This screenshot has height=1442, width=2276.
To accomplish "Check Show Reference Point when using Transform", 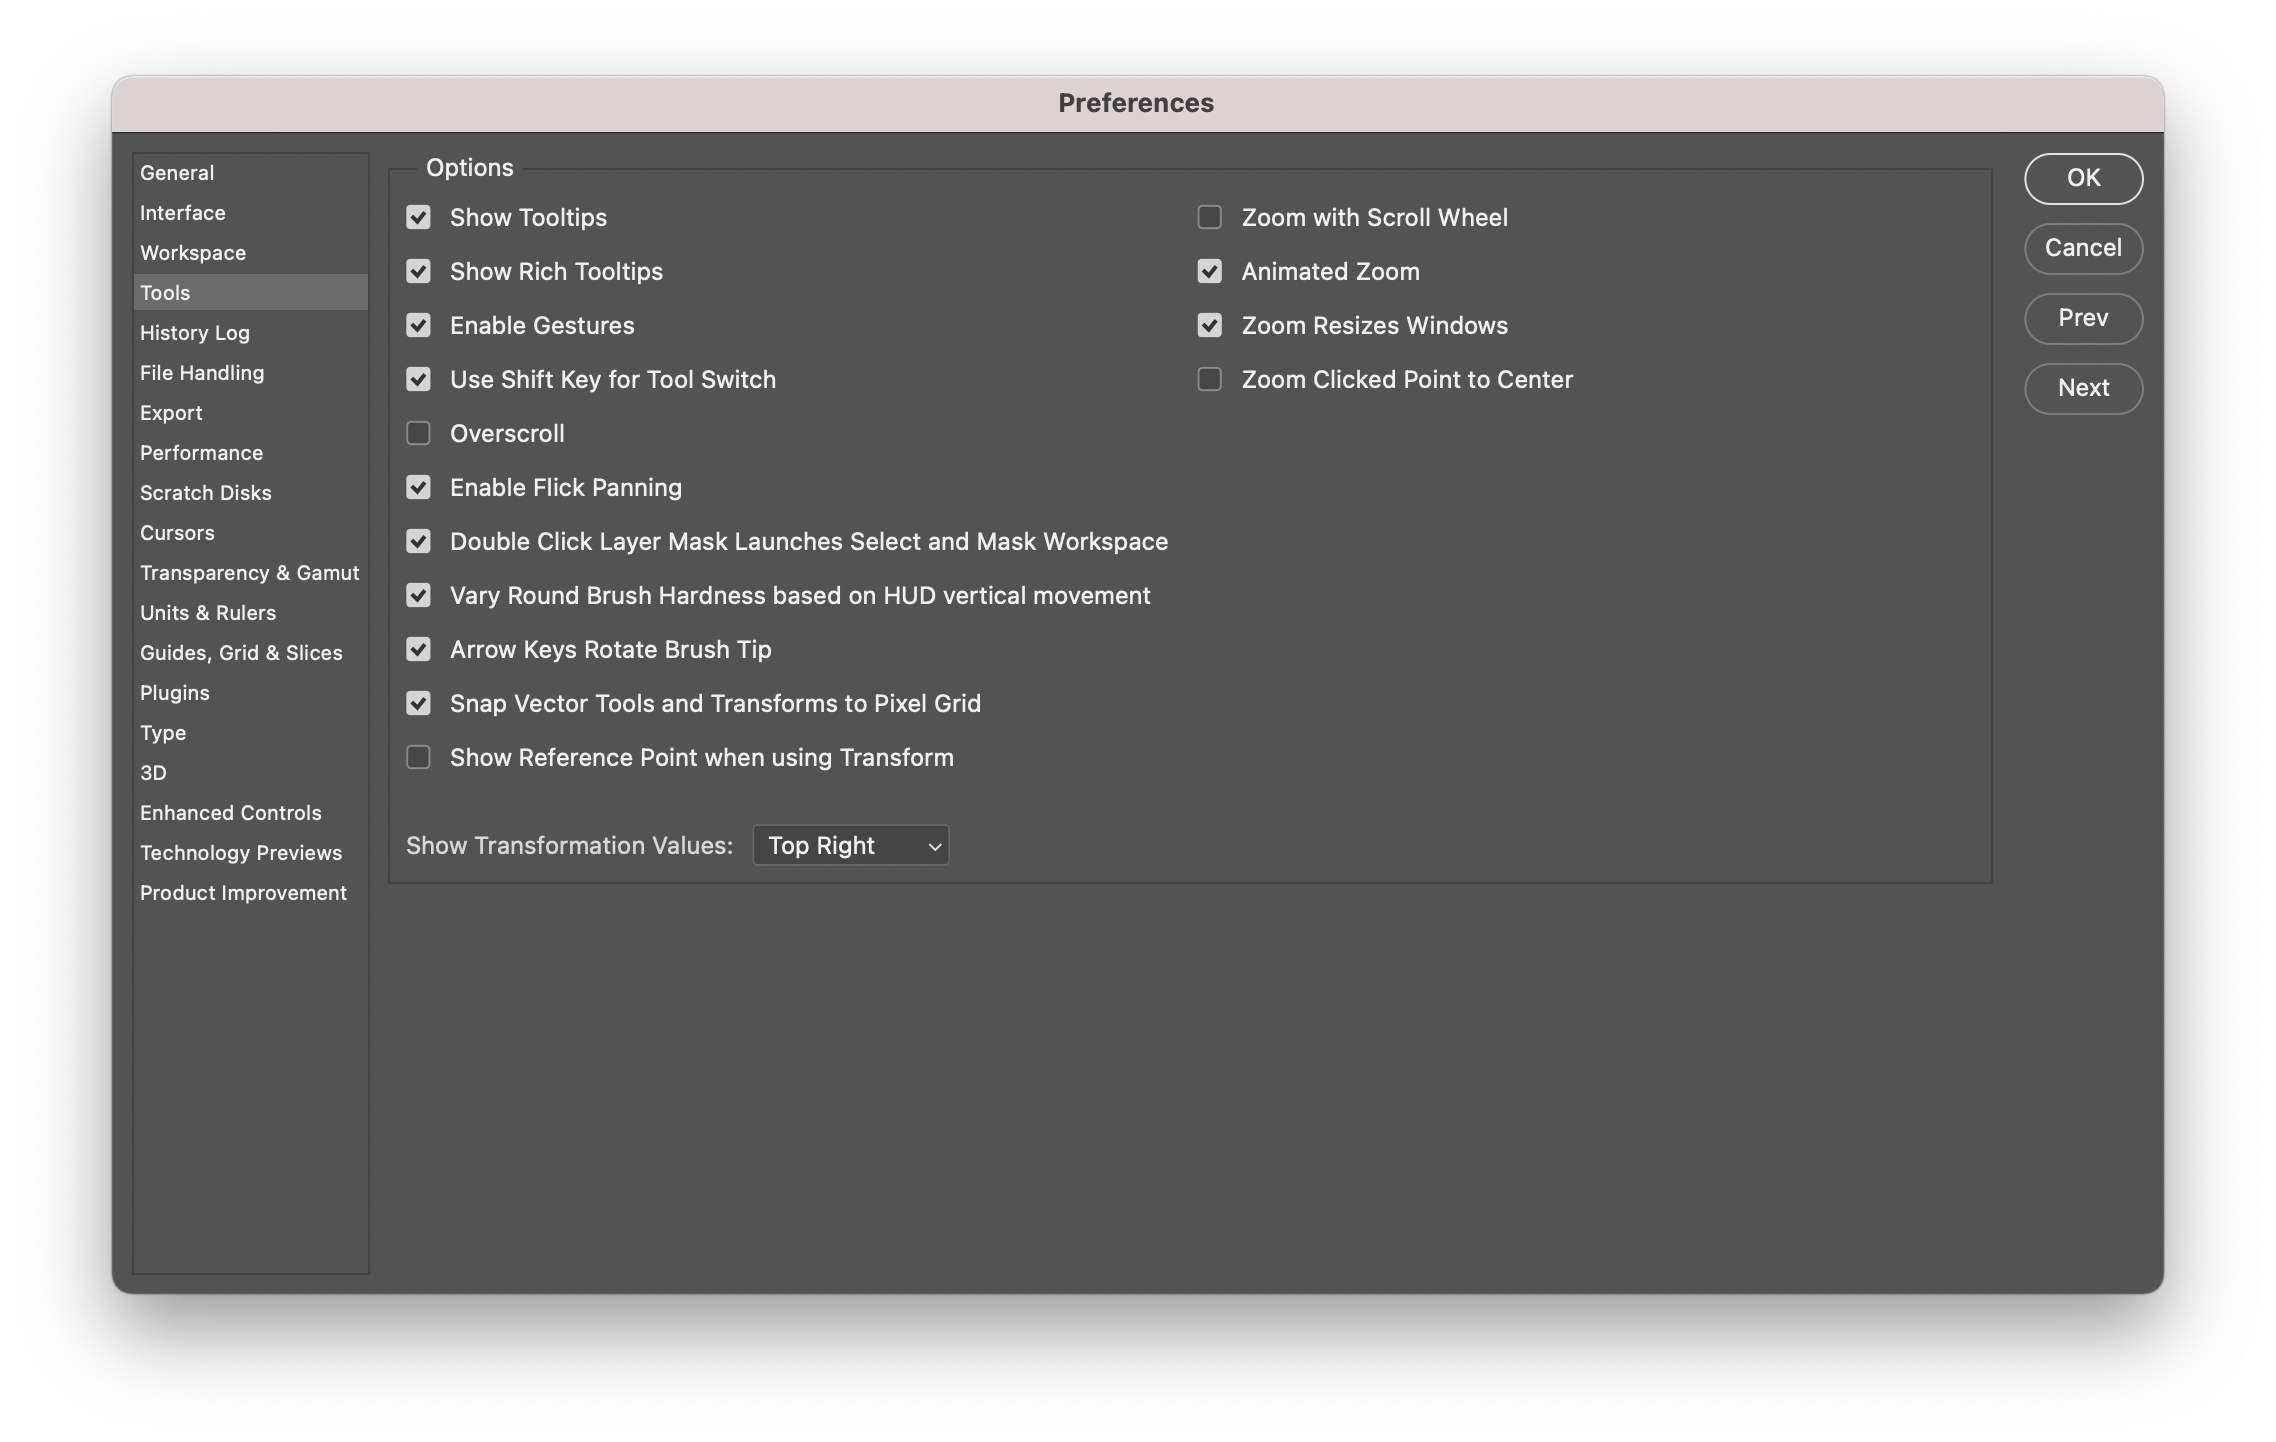I will [418, 758].
